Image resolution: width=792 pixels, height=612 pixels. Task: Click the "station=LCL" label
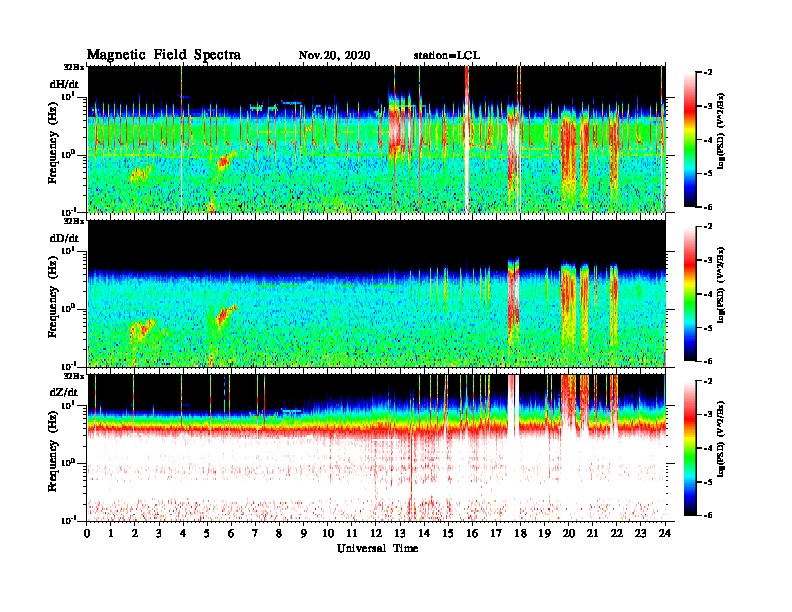click(447, 55)
